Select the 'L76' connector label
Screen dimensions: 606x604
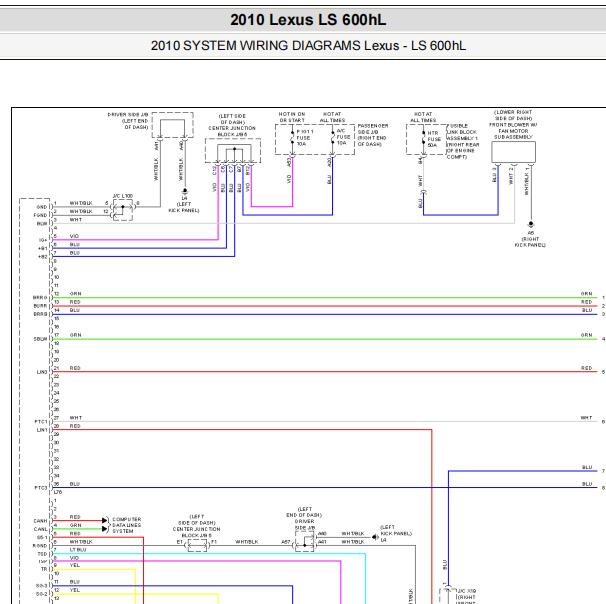tap(58, 492)
